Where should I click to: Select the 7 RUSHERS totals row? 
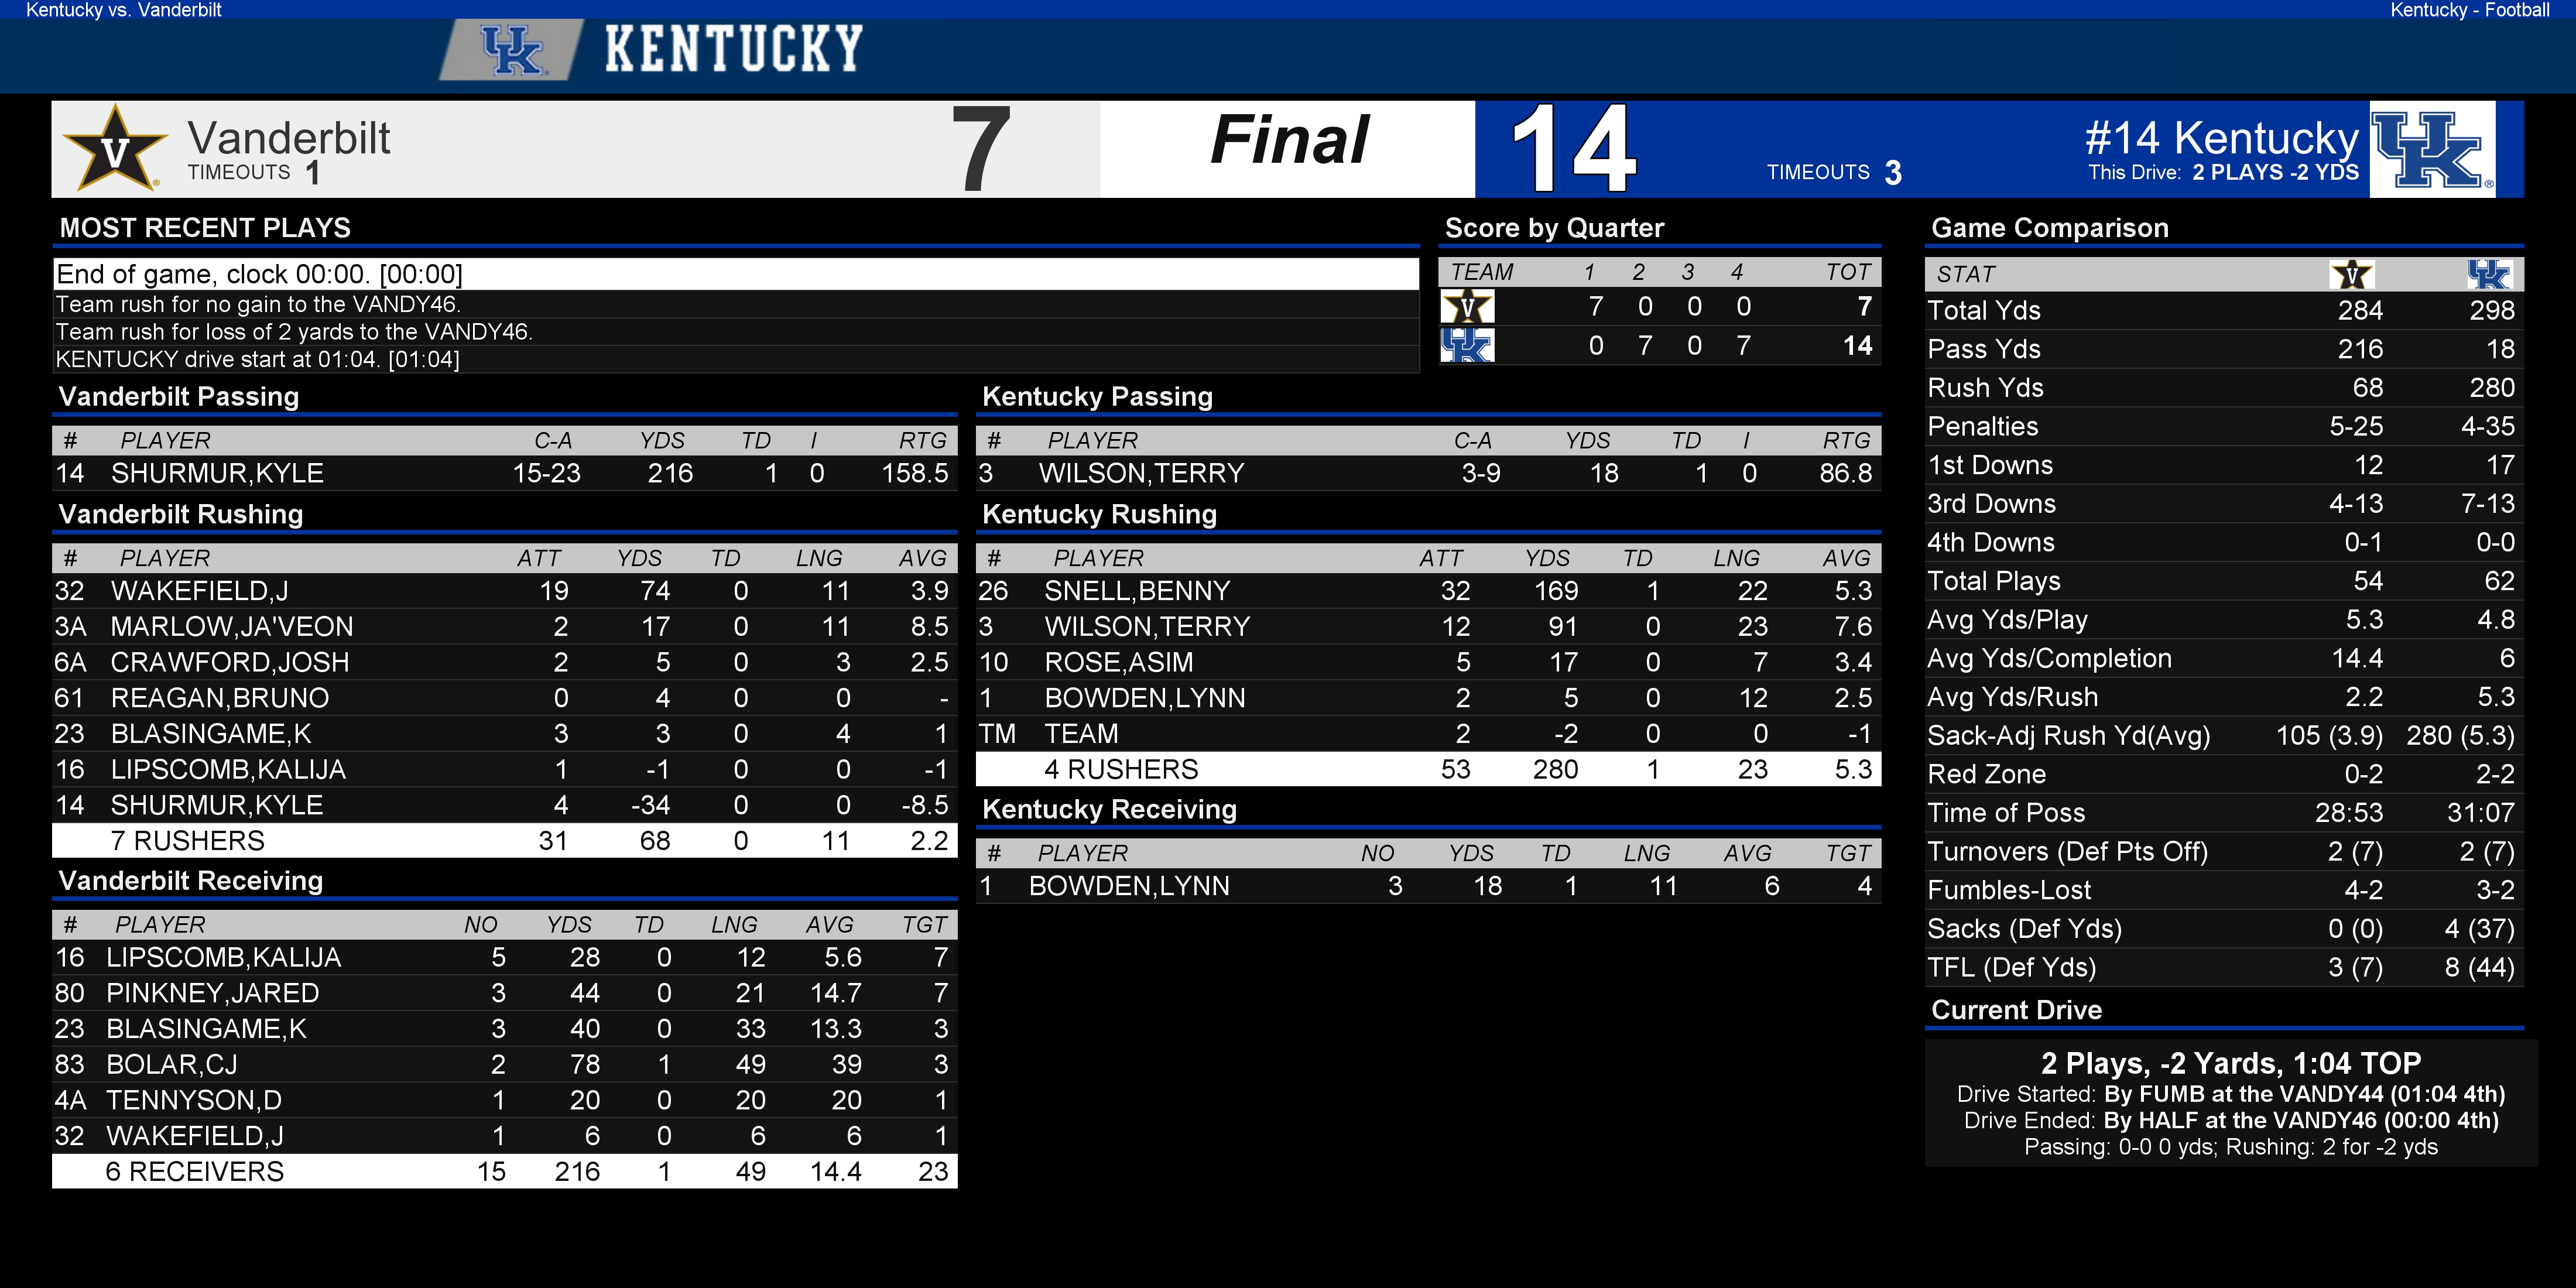504,840
